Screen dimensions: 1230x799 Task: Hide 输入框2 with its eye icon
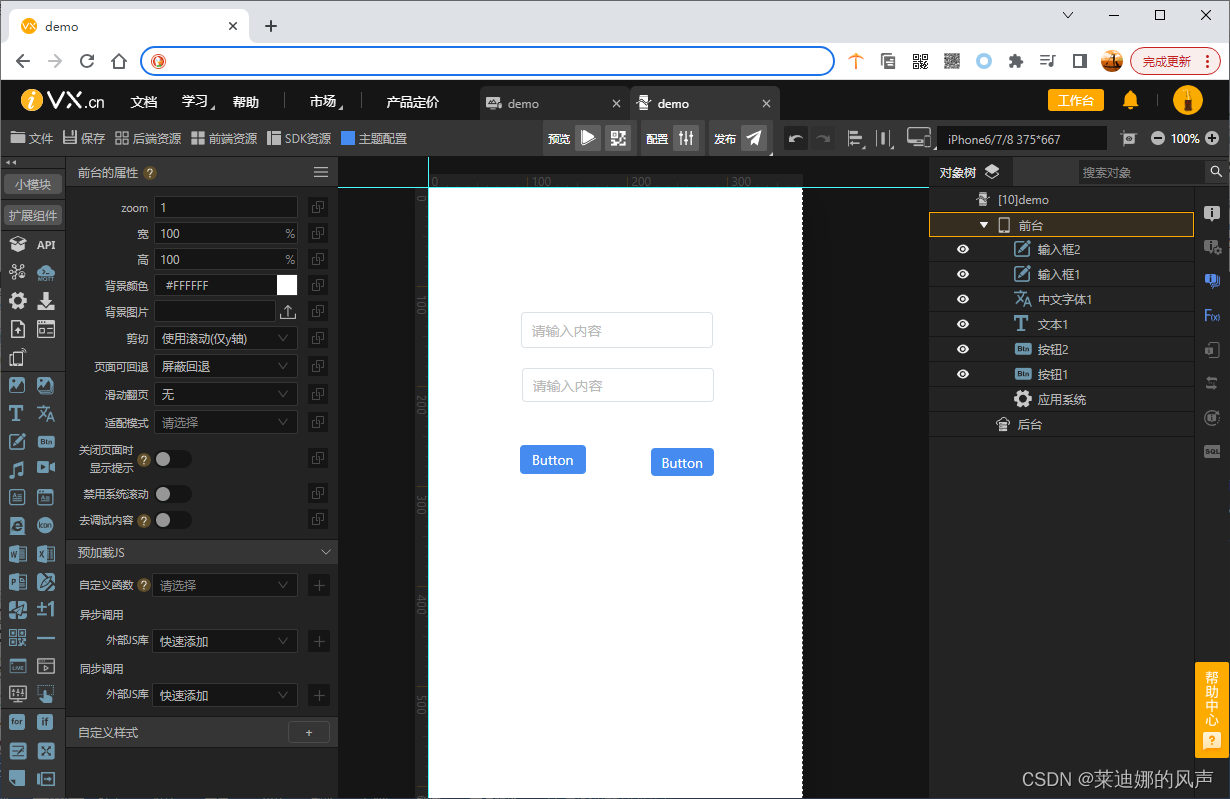pos(963,249)
